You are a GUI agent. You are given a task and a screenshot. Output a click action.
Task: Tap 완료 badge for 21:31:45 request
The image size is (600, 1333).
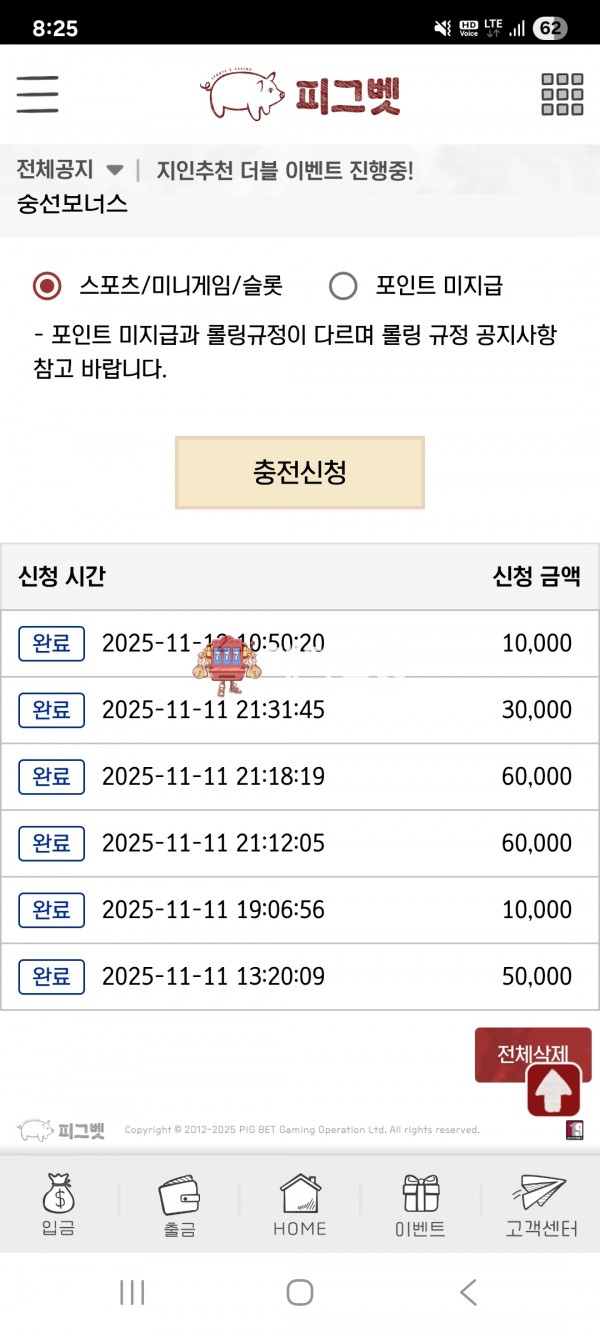point(51,710)
